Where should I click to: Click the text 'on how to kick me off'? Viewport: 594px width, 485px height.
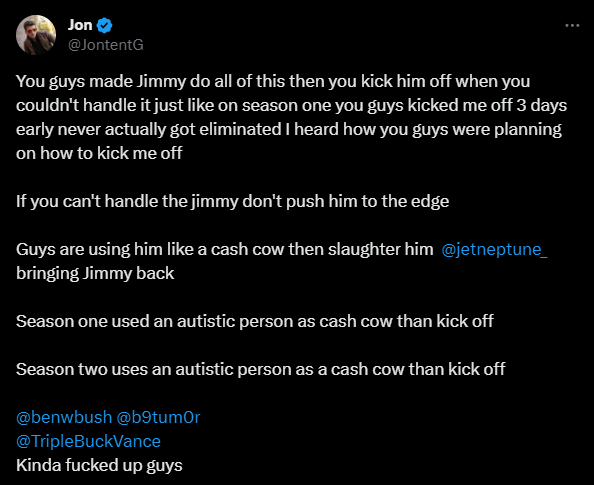tap(99, 153)
